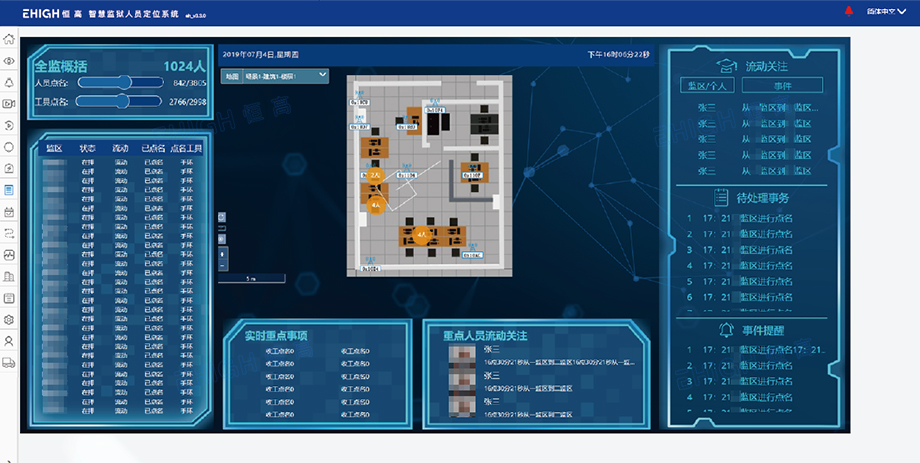Click the 事件 filter button
This screenshot has width=920, height=463.
pos(782,86)
